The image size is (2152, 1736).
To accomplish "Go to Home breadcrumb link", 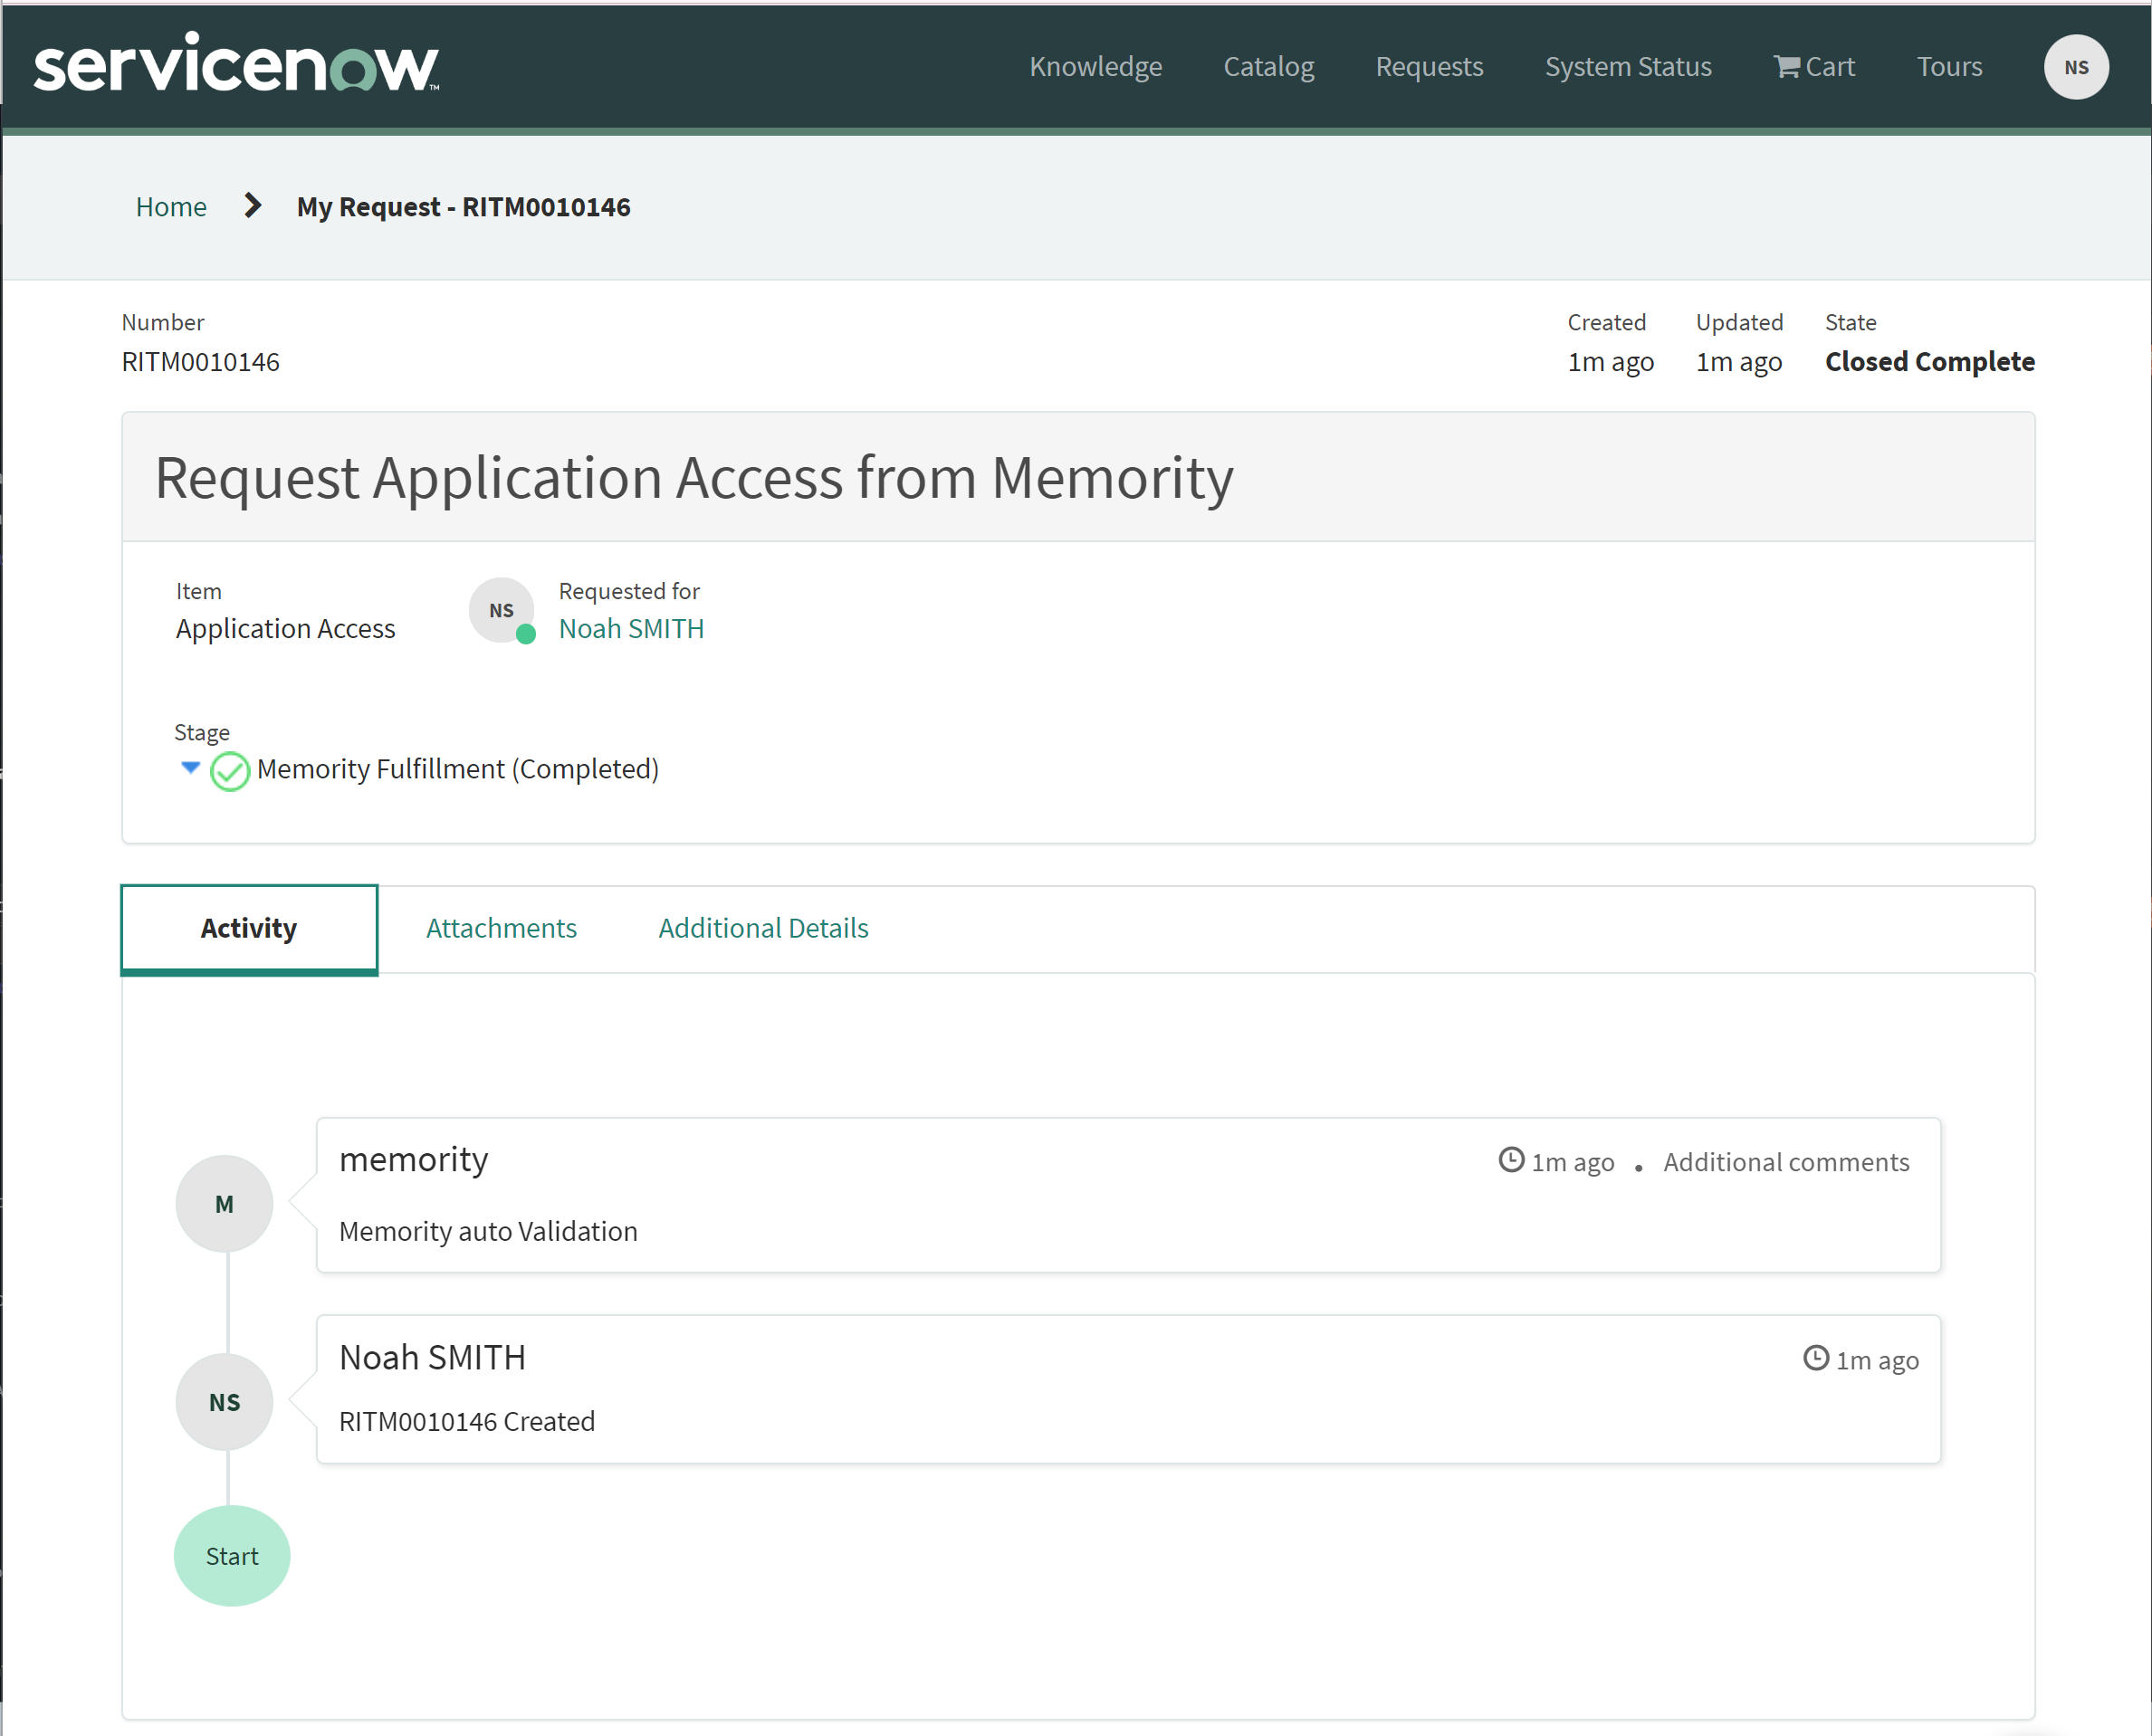I will [171, 207].
